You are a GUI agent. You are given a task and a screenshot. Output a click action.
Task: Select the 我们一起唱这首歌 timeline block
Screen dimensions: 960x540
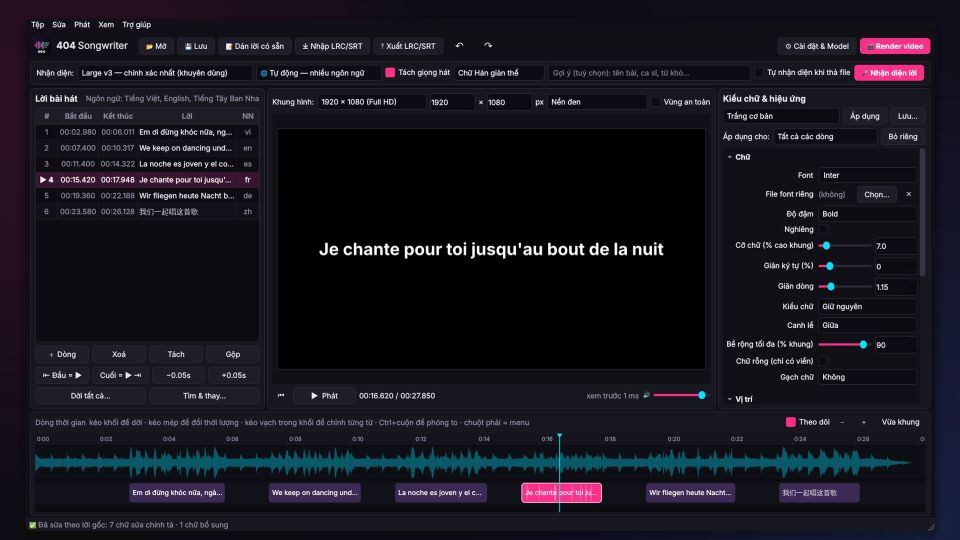point(819,493)
